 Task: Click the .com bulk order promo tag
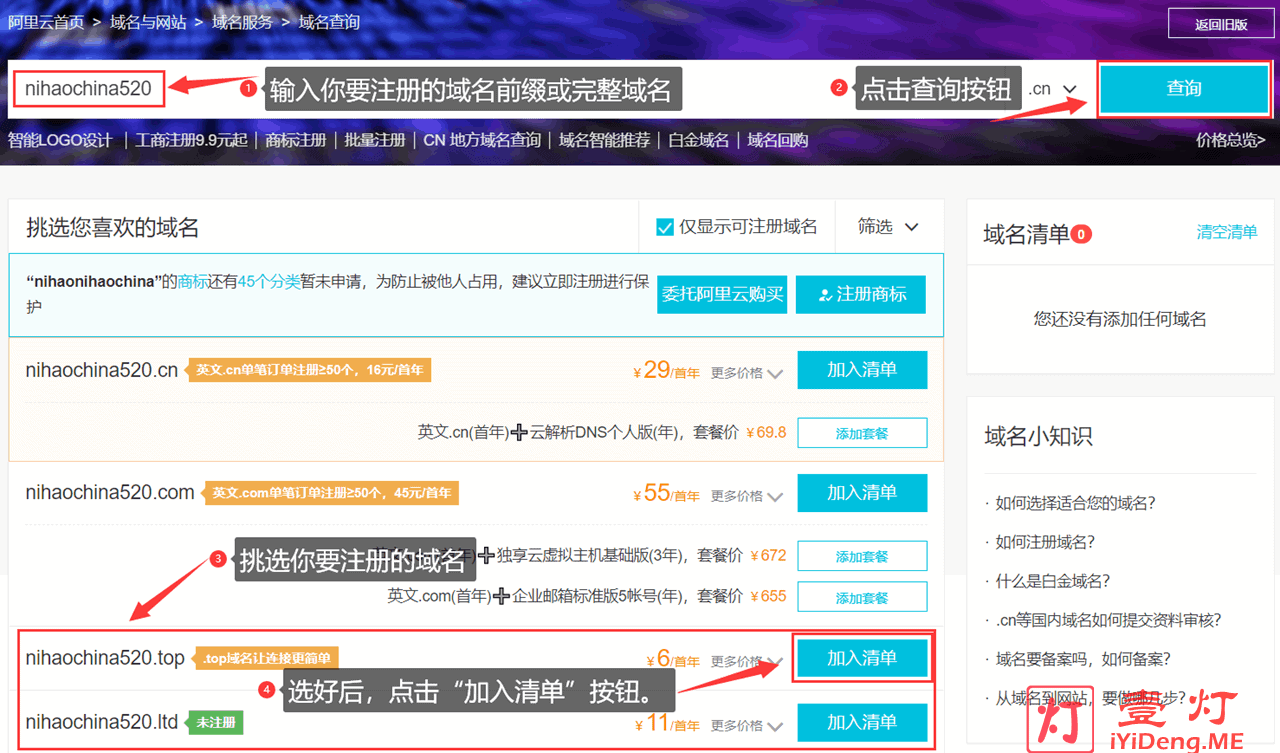[332, 493]
